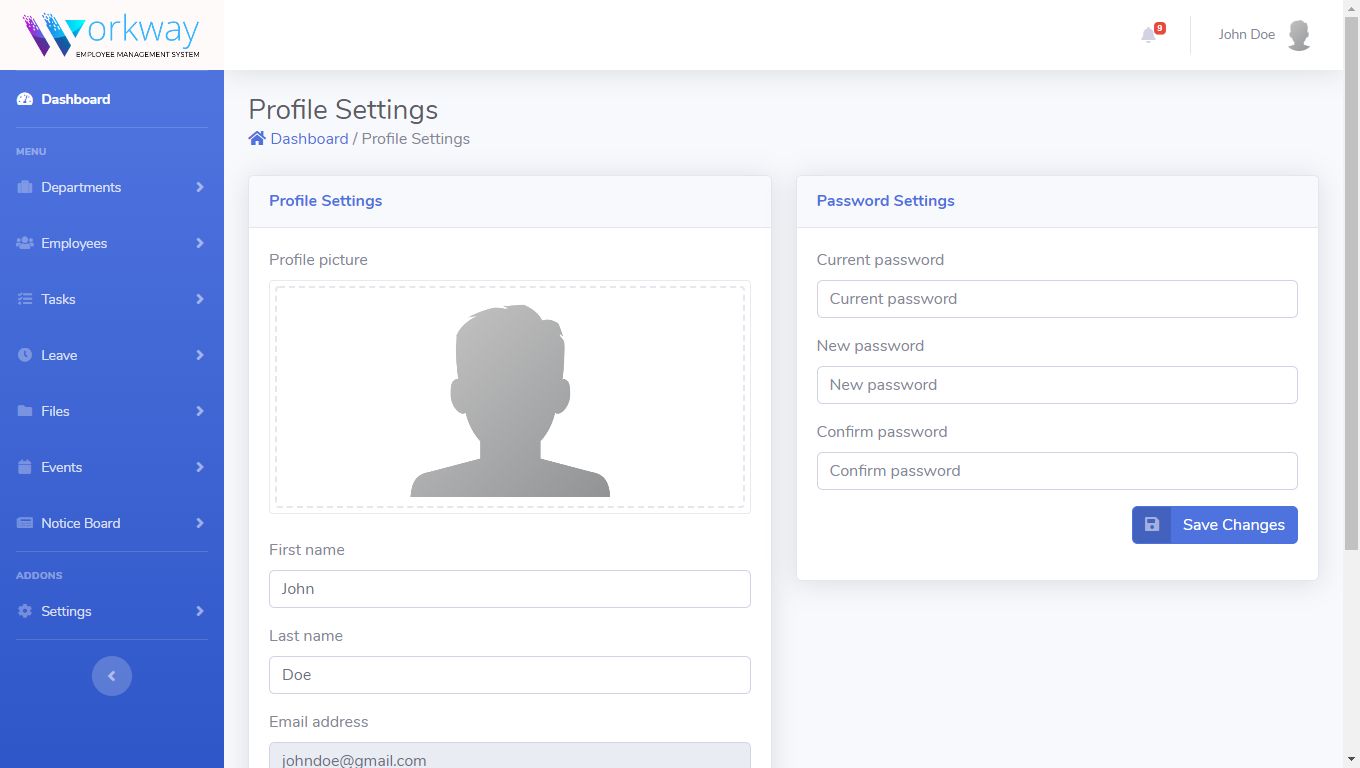
Task: Expand the Notice Board submenu chevron
Action: click(200, 523)
